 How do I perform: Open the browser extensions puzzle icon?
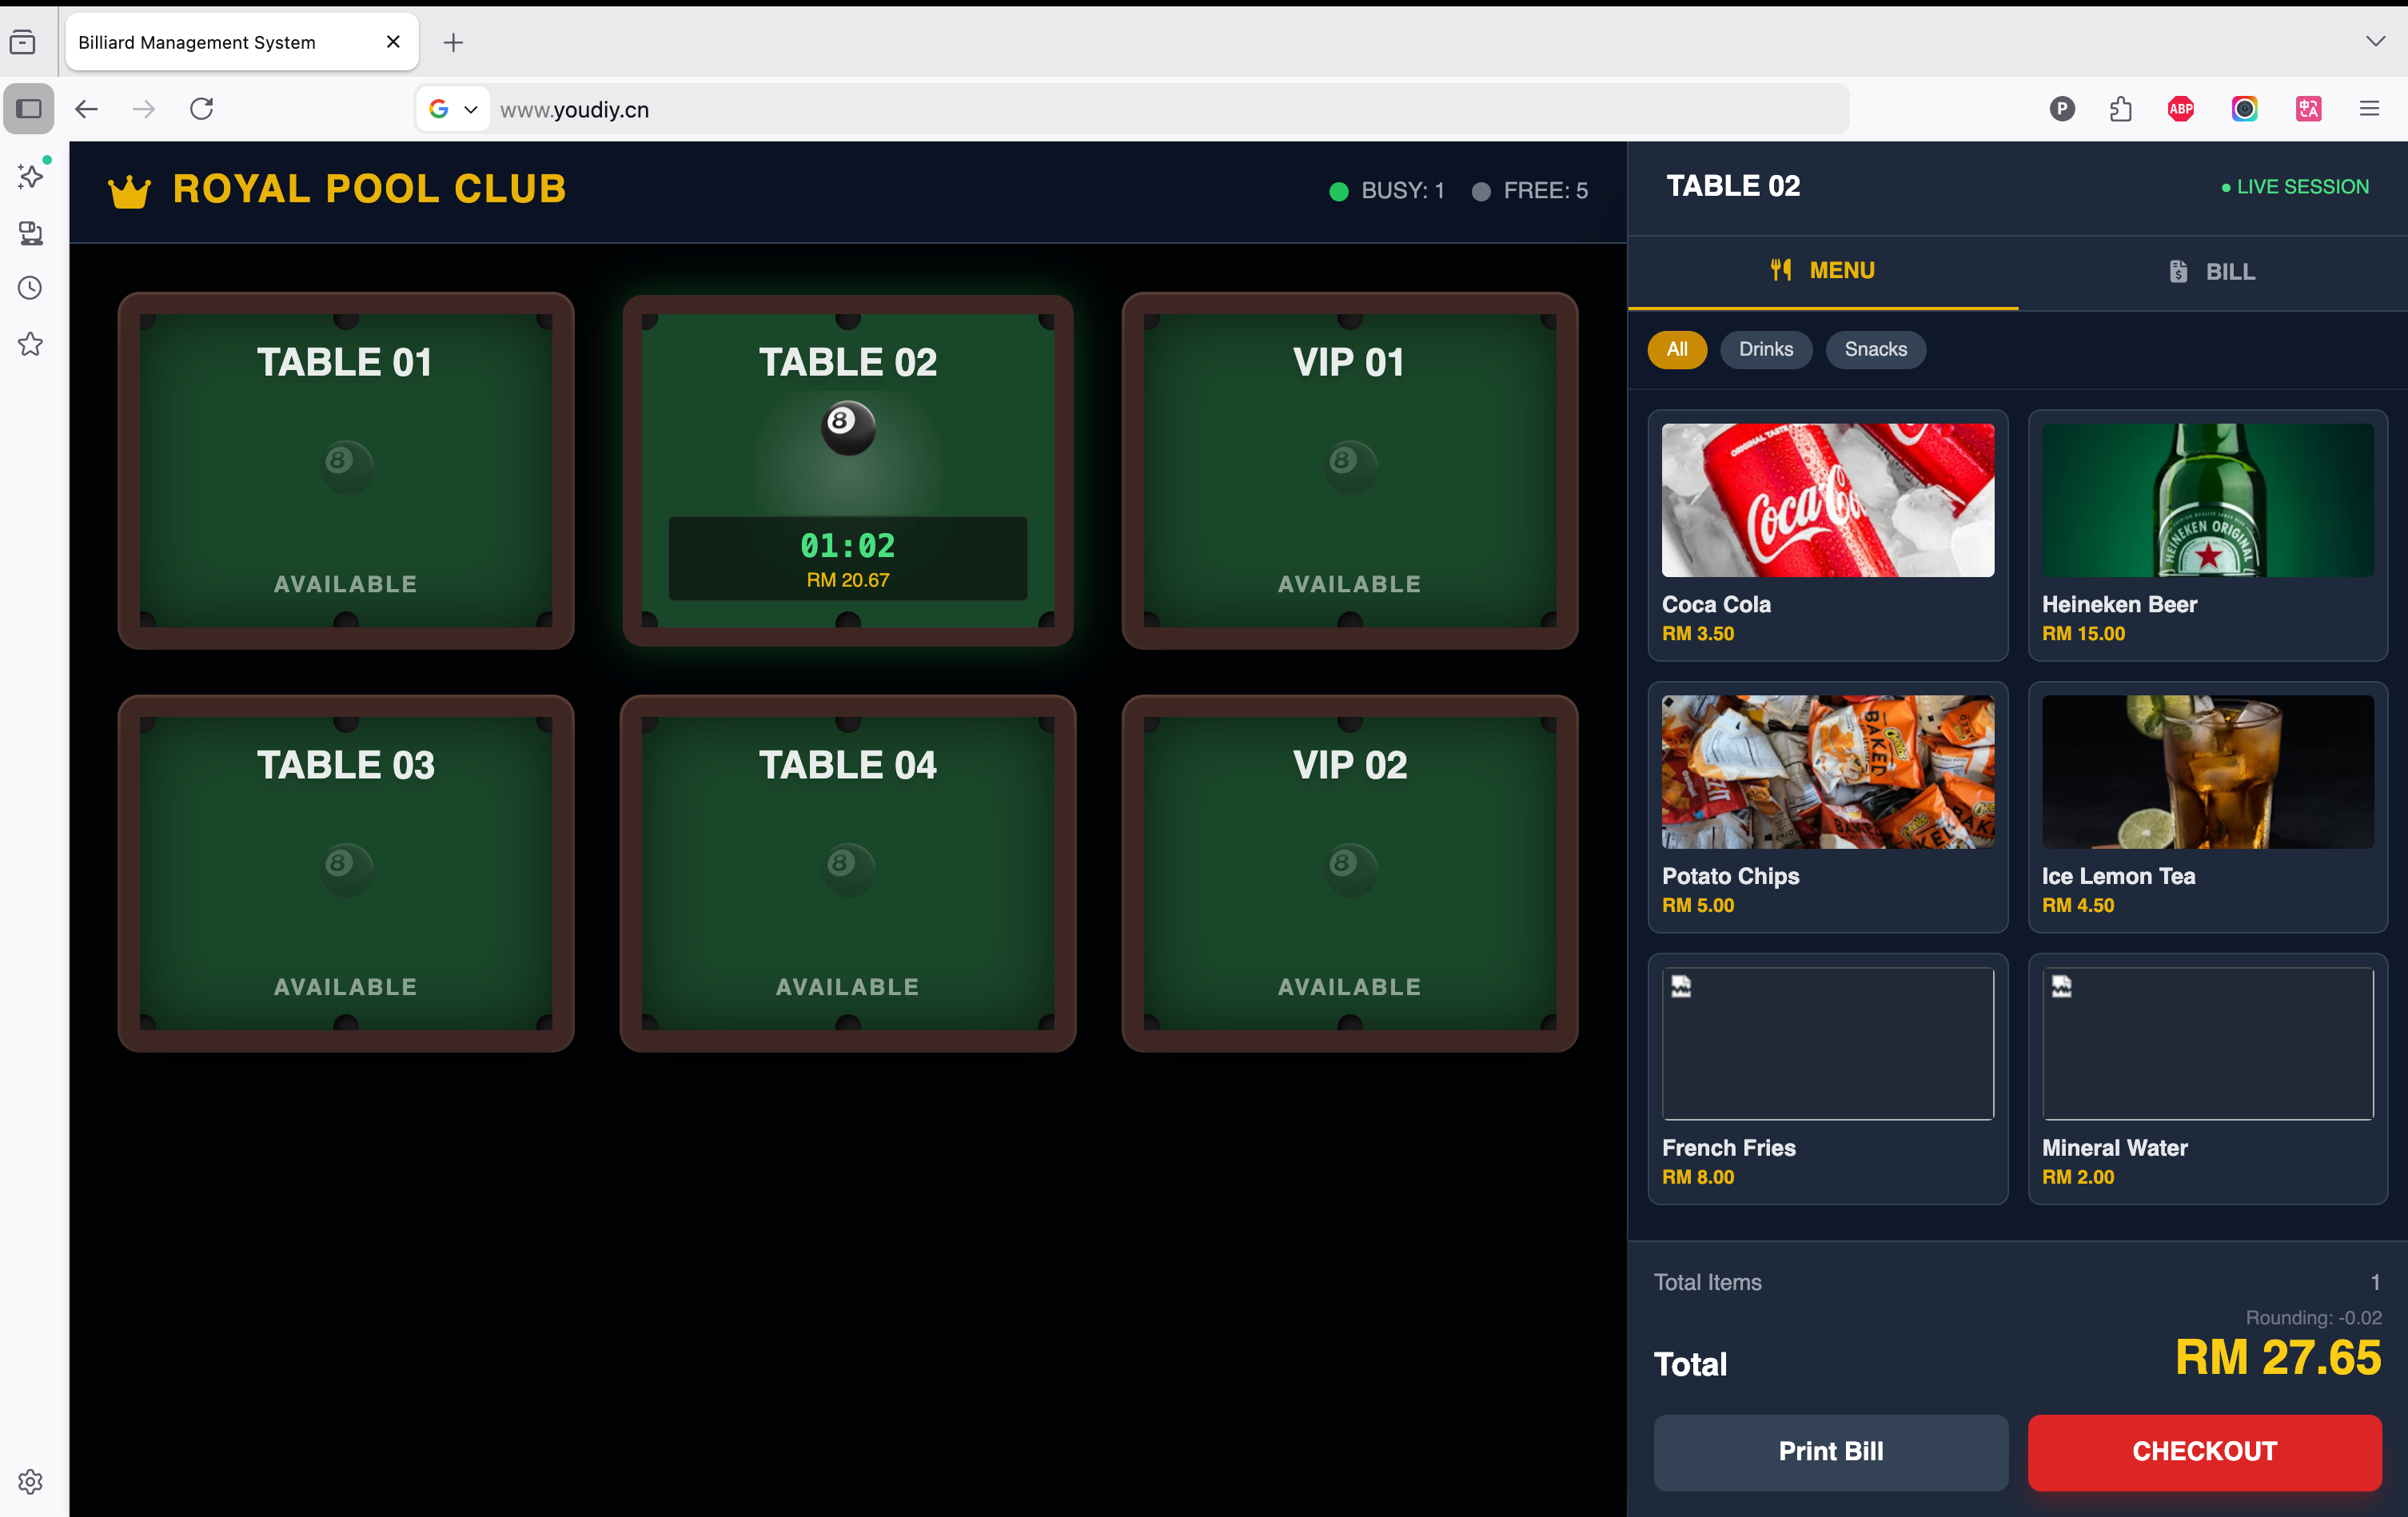(2120, 109)
